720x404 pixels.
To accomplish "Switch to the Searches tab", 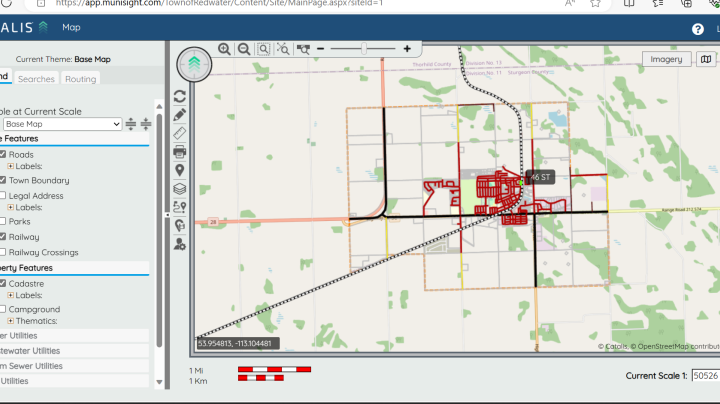I will [37, 78].
